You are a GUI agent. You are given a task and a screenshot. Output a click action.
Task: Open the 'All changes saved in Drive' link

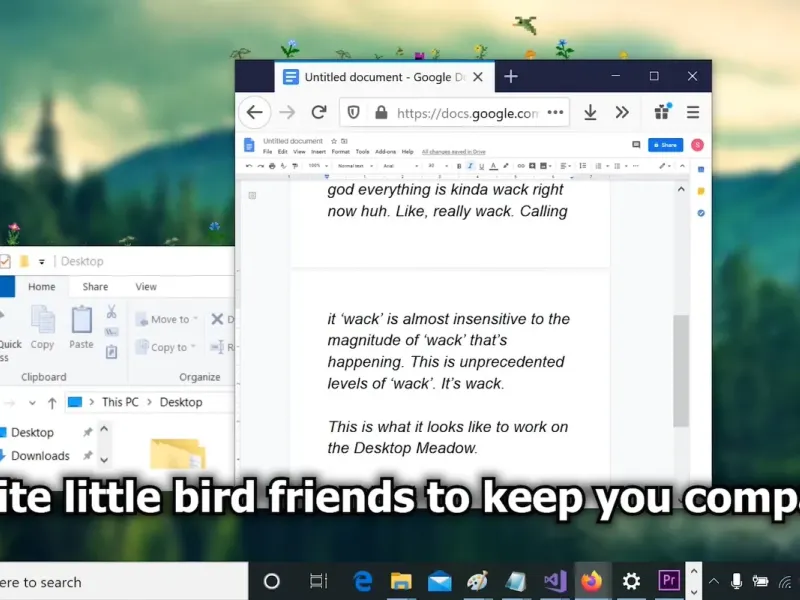tap(454, 152)
